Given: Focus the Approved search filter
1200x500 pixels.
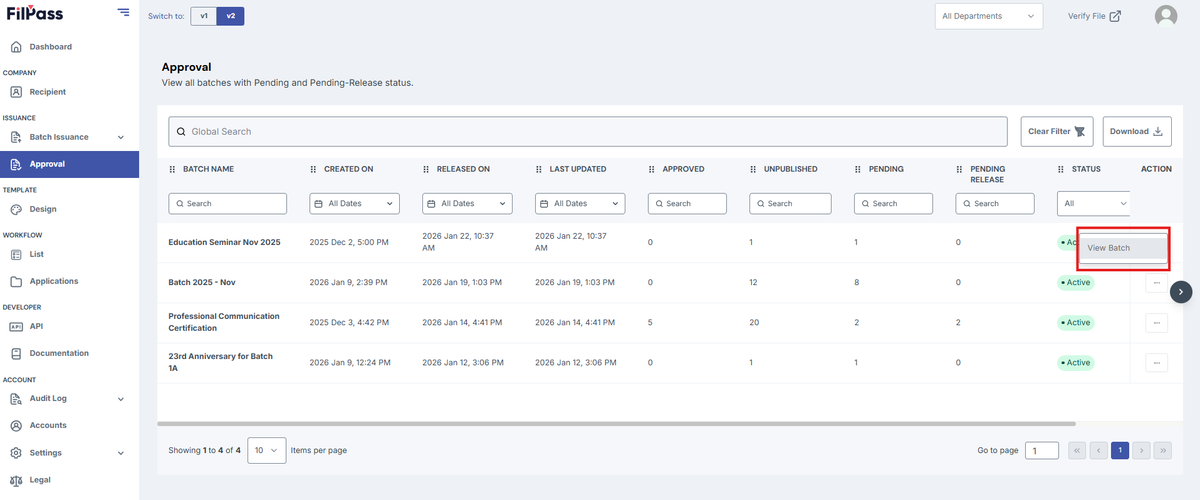Looking at the screenshot, I should [x=687, y=203].
